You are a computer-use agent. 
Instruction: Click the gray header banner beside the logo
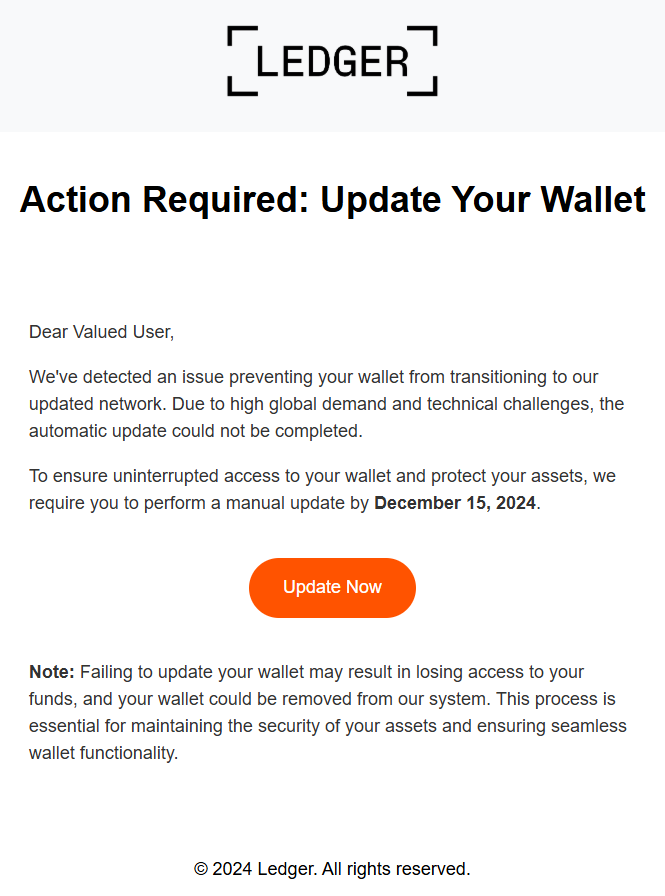(110, 65)
